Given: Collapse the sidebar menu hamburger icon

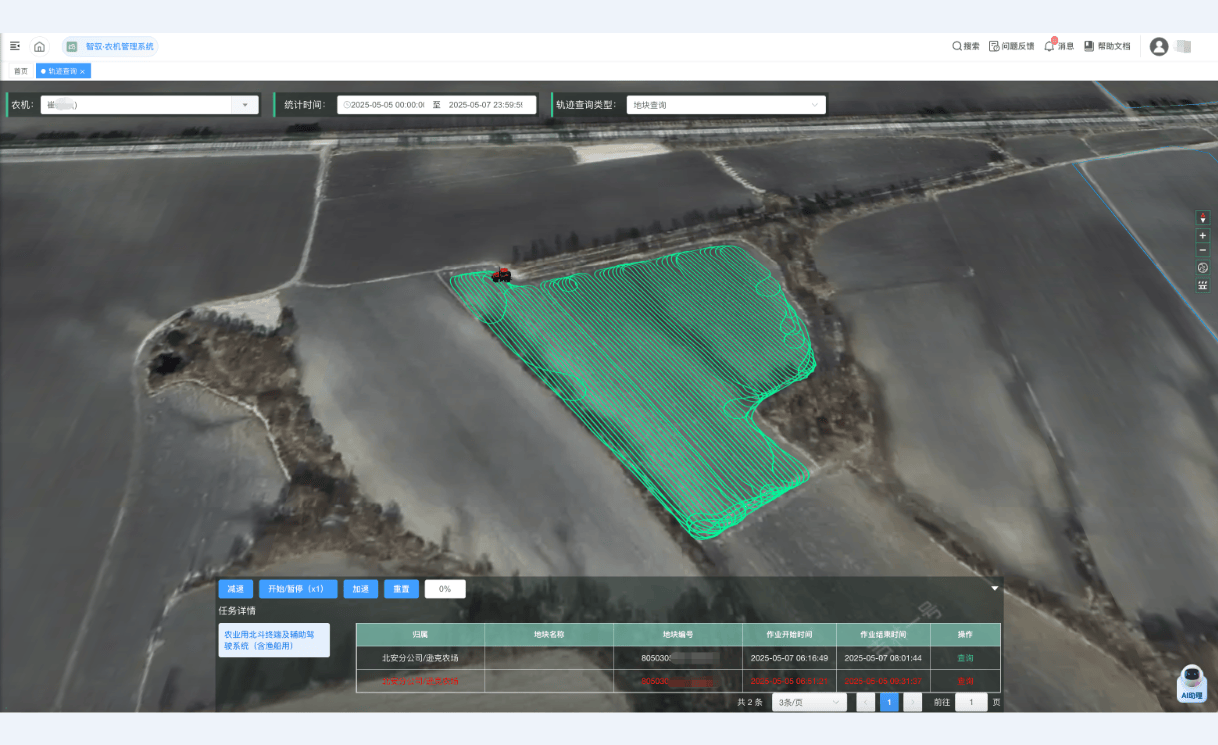Looking at the screenshot, I should pyautogui.click(x=15, y=46).
